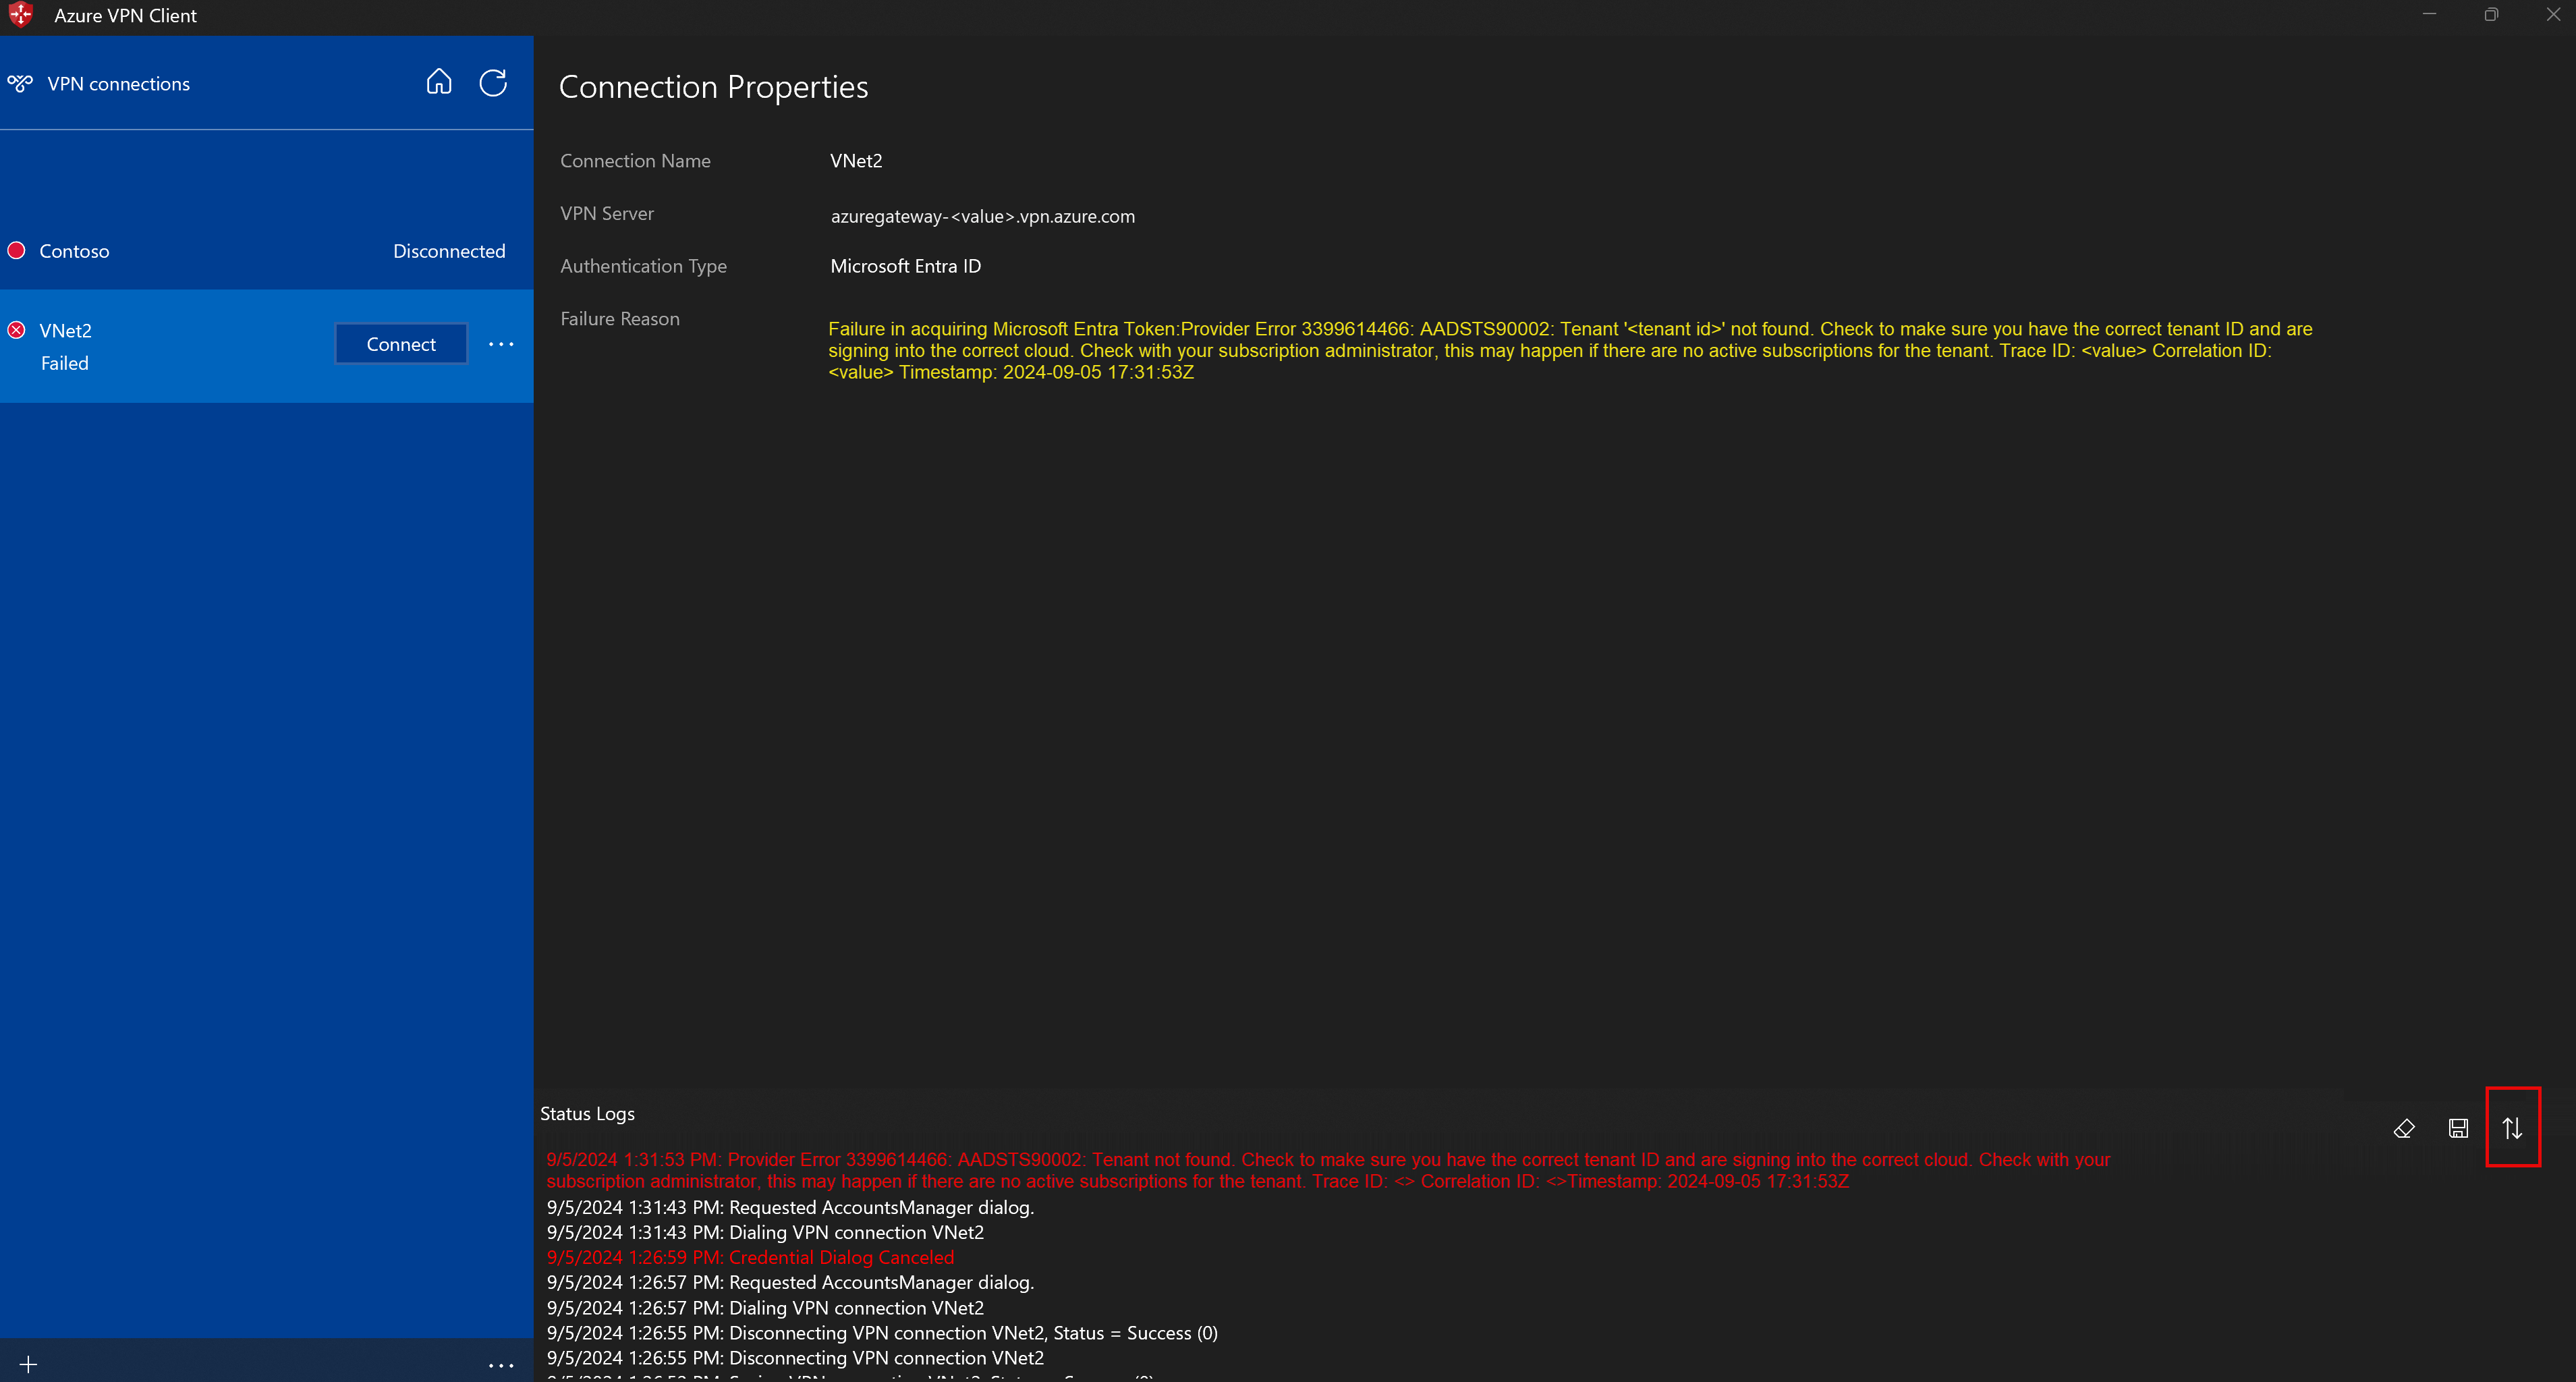Click the Credential Dialog Canceled log entry

(750, 1257)
